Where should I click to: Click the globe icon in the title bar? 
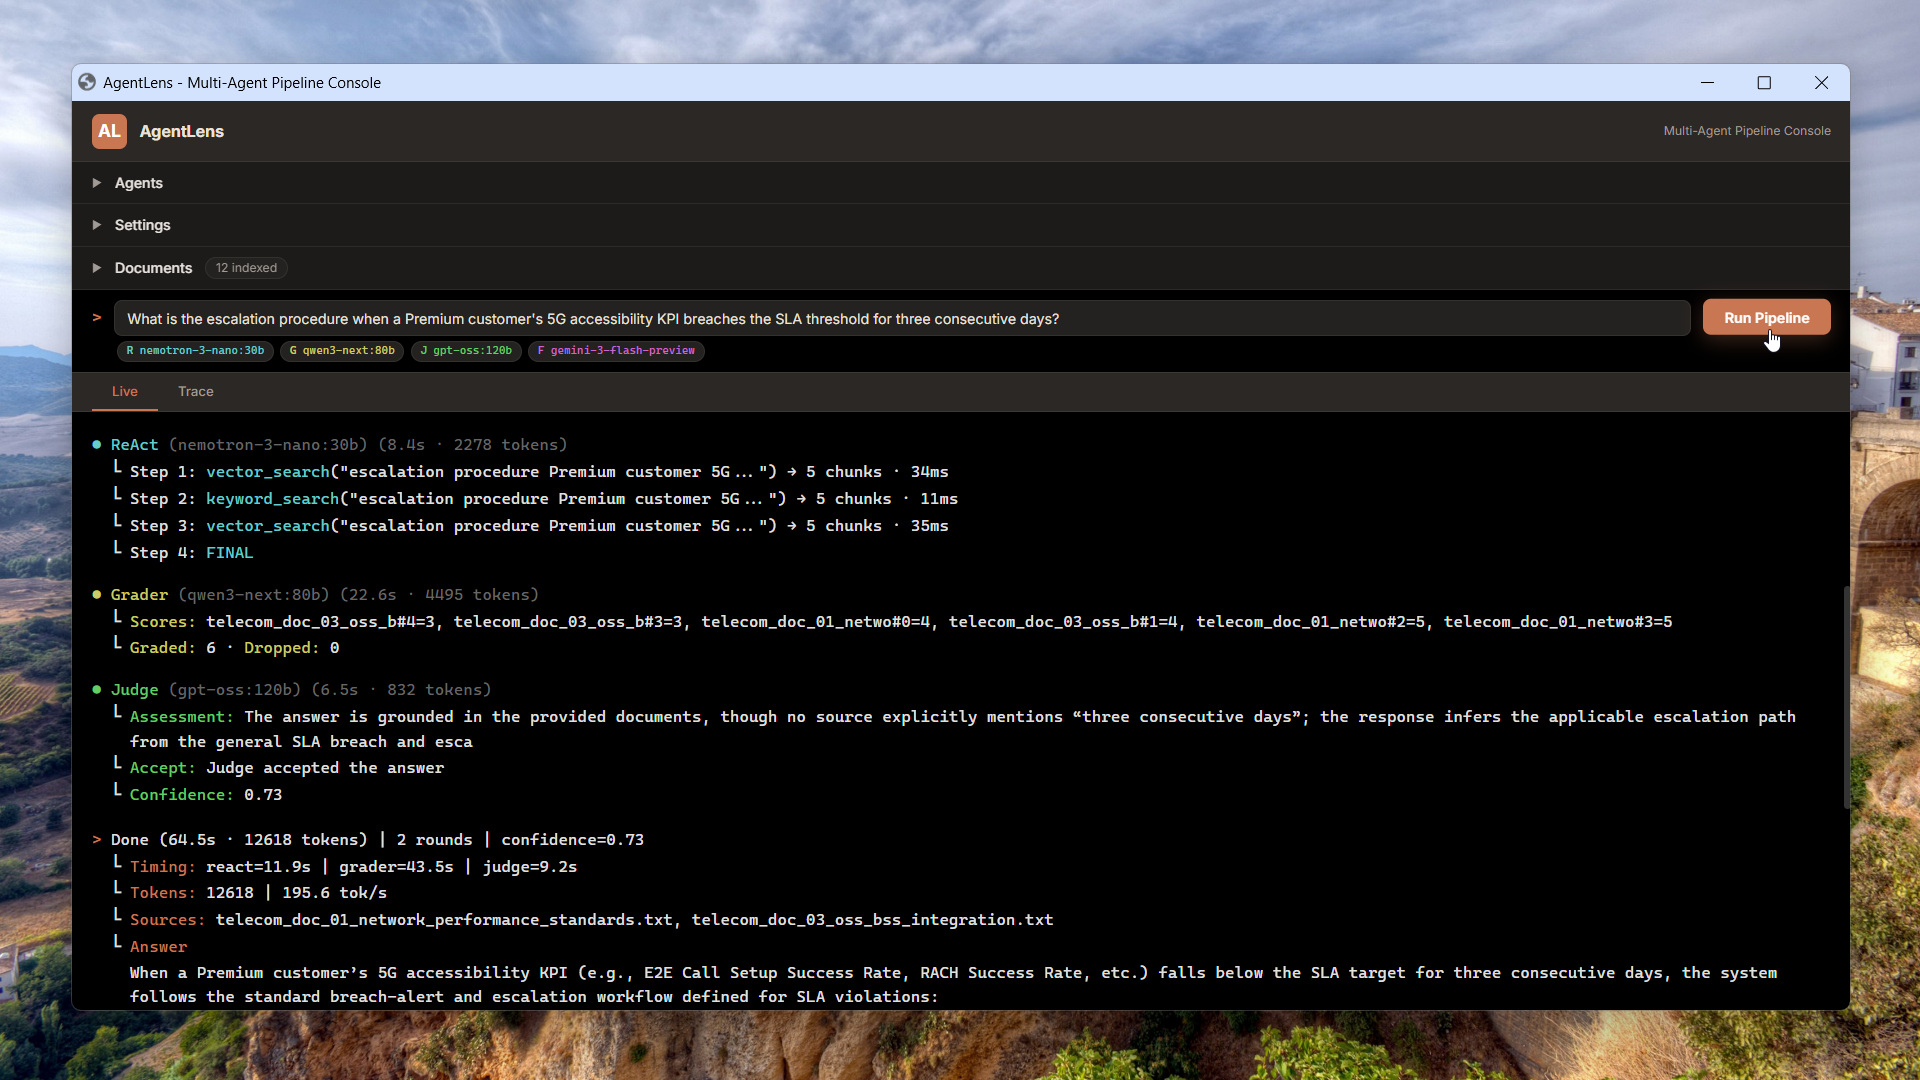[86, 82]
